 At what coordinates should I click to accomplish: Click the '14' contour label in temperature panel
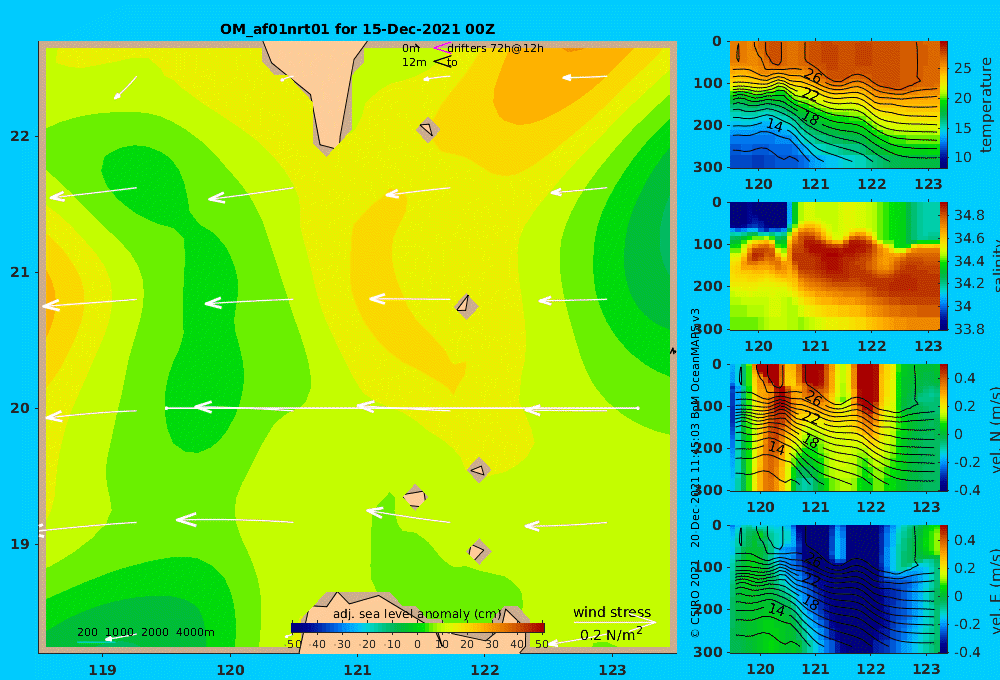point(774,125)
